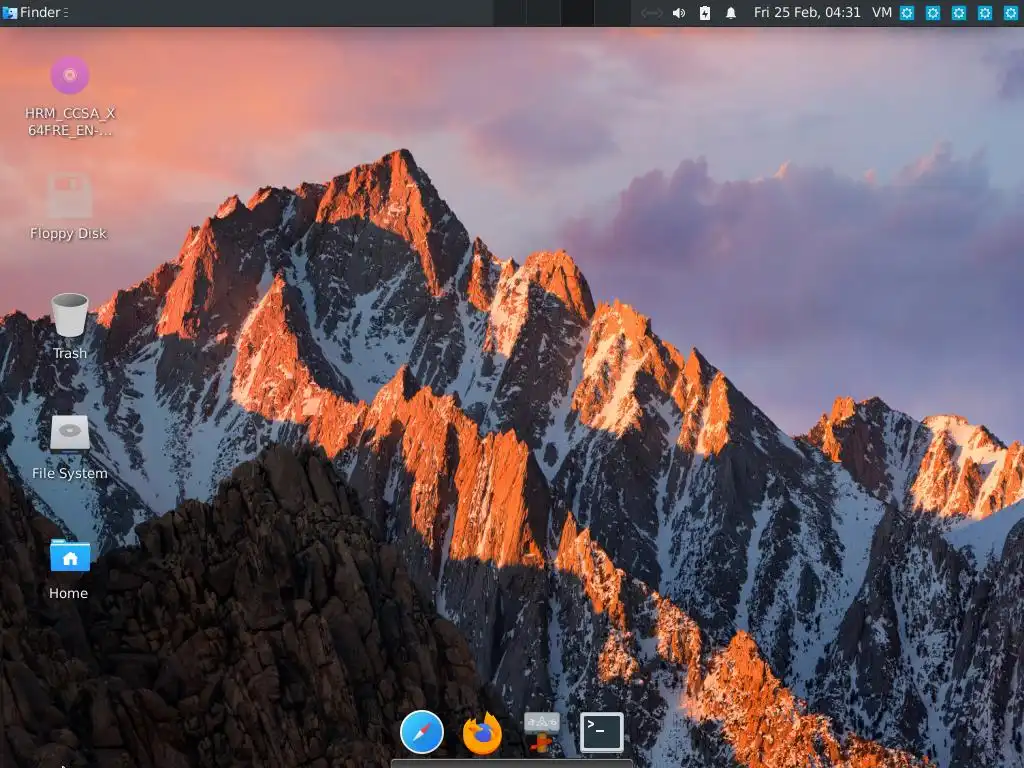Click the "Floppy Disk" label text
The image size is (1024, 768).
(x=69, y=234)
